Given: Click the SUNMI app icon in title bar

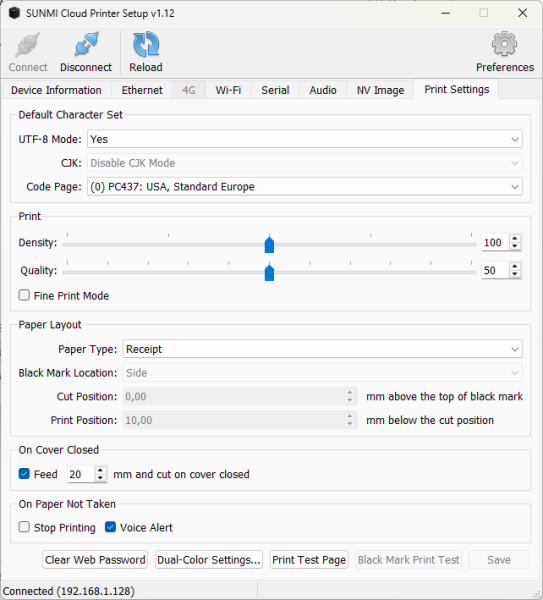Looking at the screenshot, I should pyautogui.click(x=14, y=13).
